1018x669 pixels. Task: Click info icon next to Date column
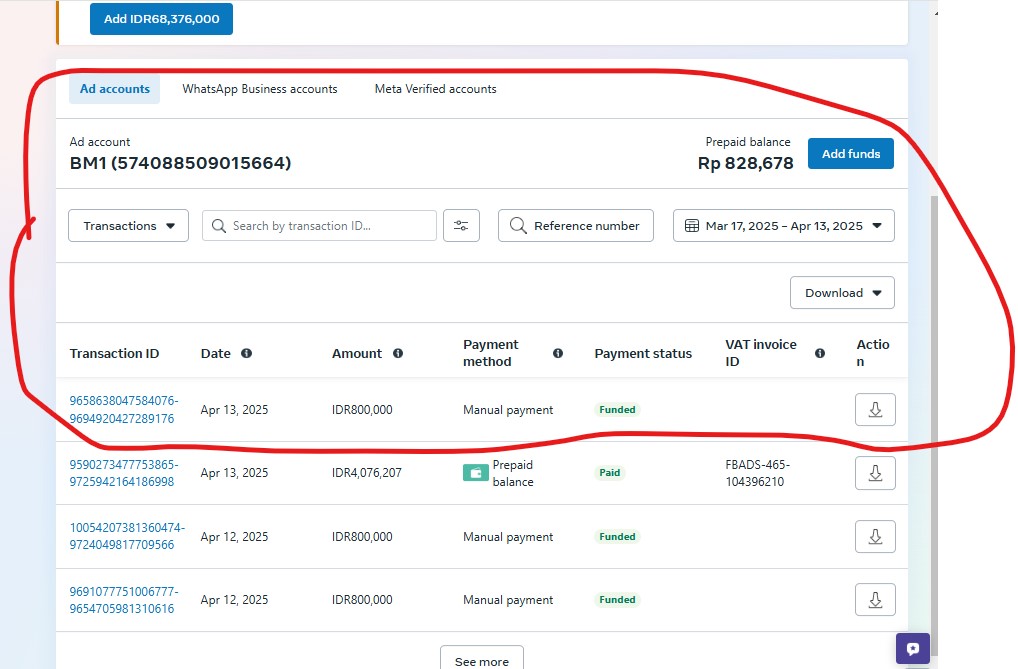pos(246,353)
